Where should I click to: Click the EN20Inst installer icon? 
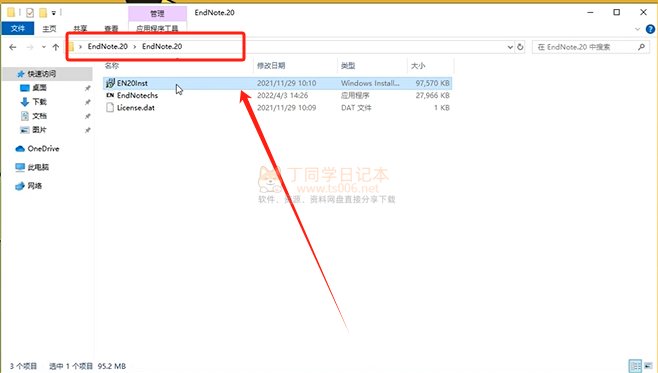[110, 83]
